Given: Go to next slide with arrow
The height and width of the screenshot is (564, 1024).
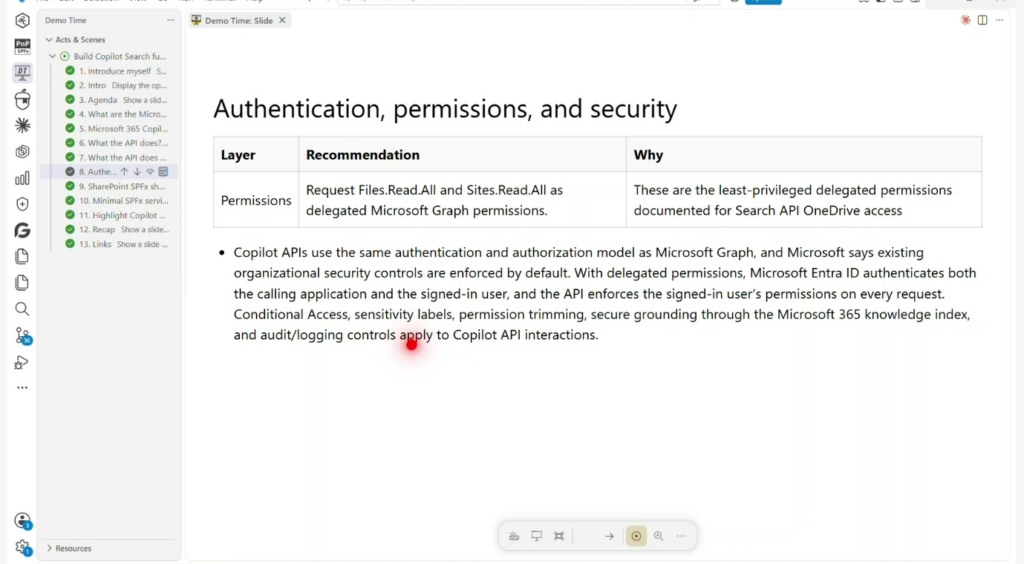Looking at the screenshot, I should (609, 536).
